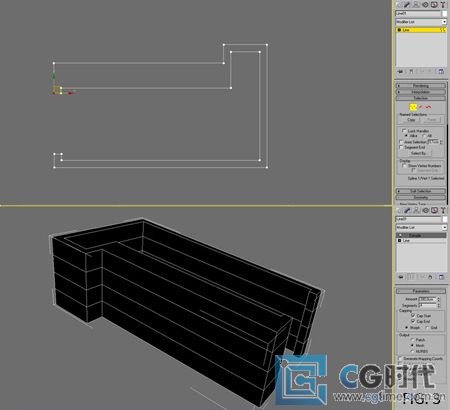450x410 pixels.
Task: Open Configure Modifier Sets below the Extrude stack
Action: point(441,277)
